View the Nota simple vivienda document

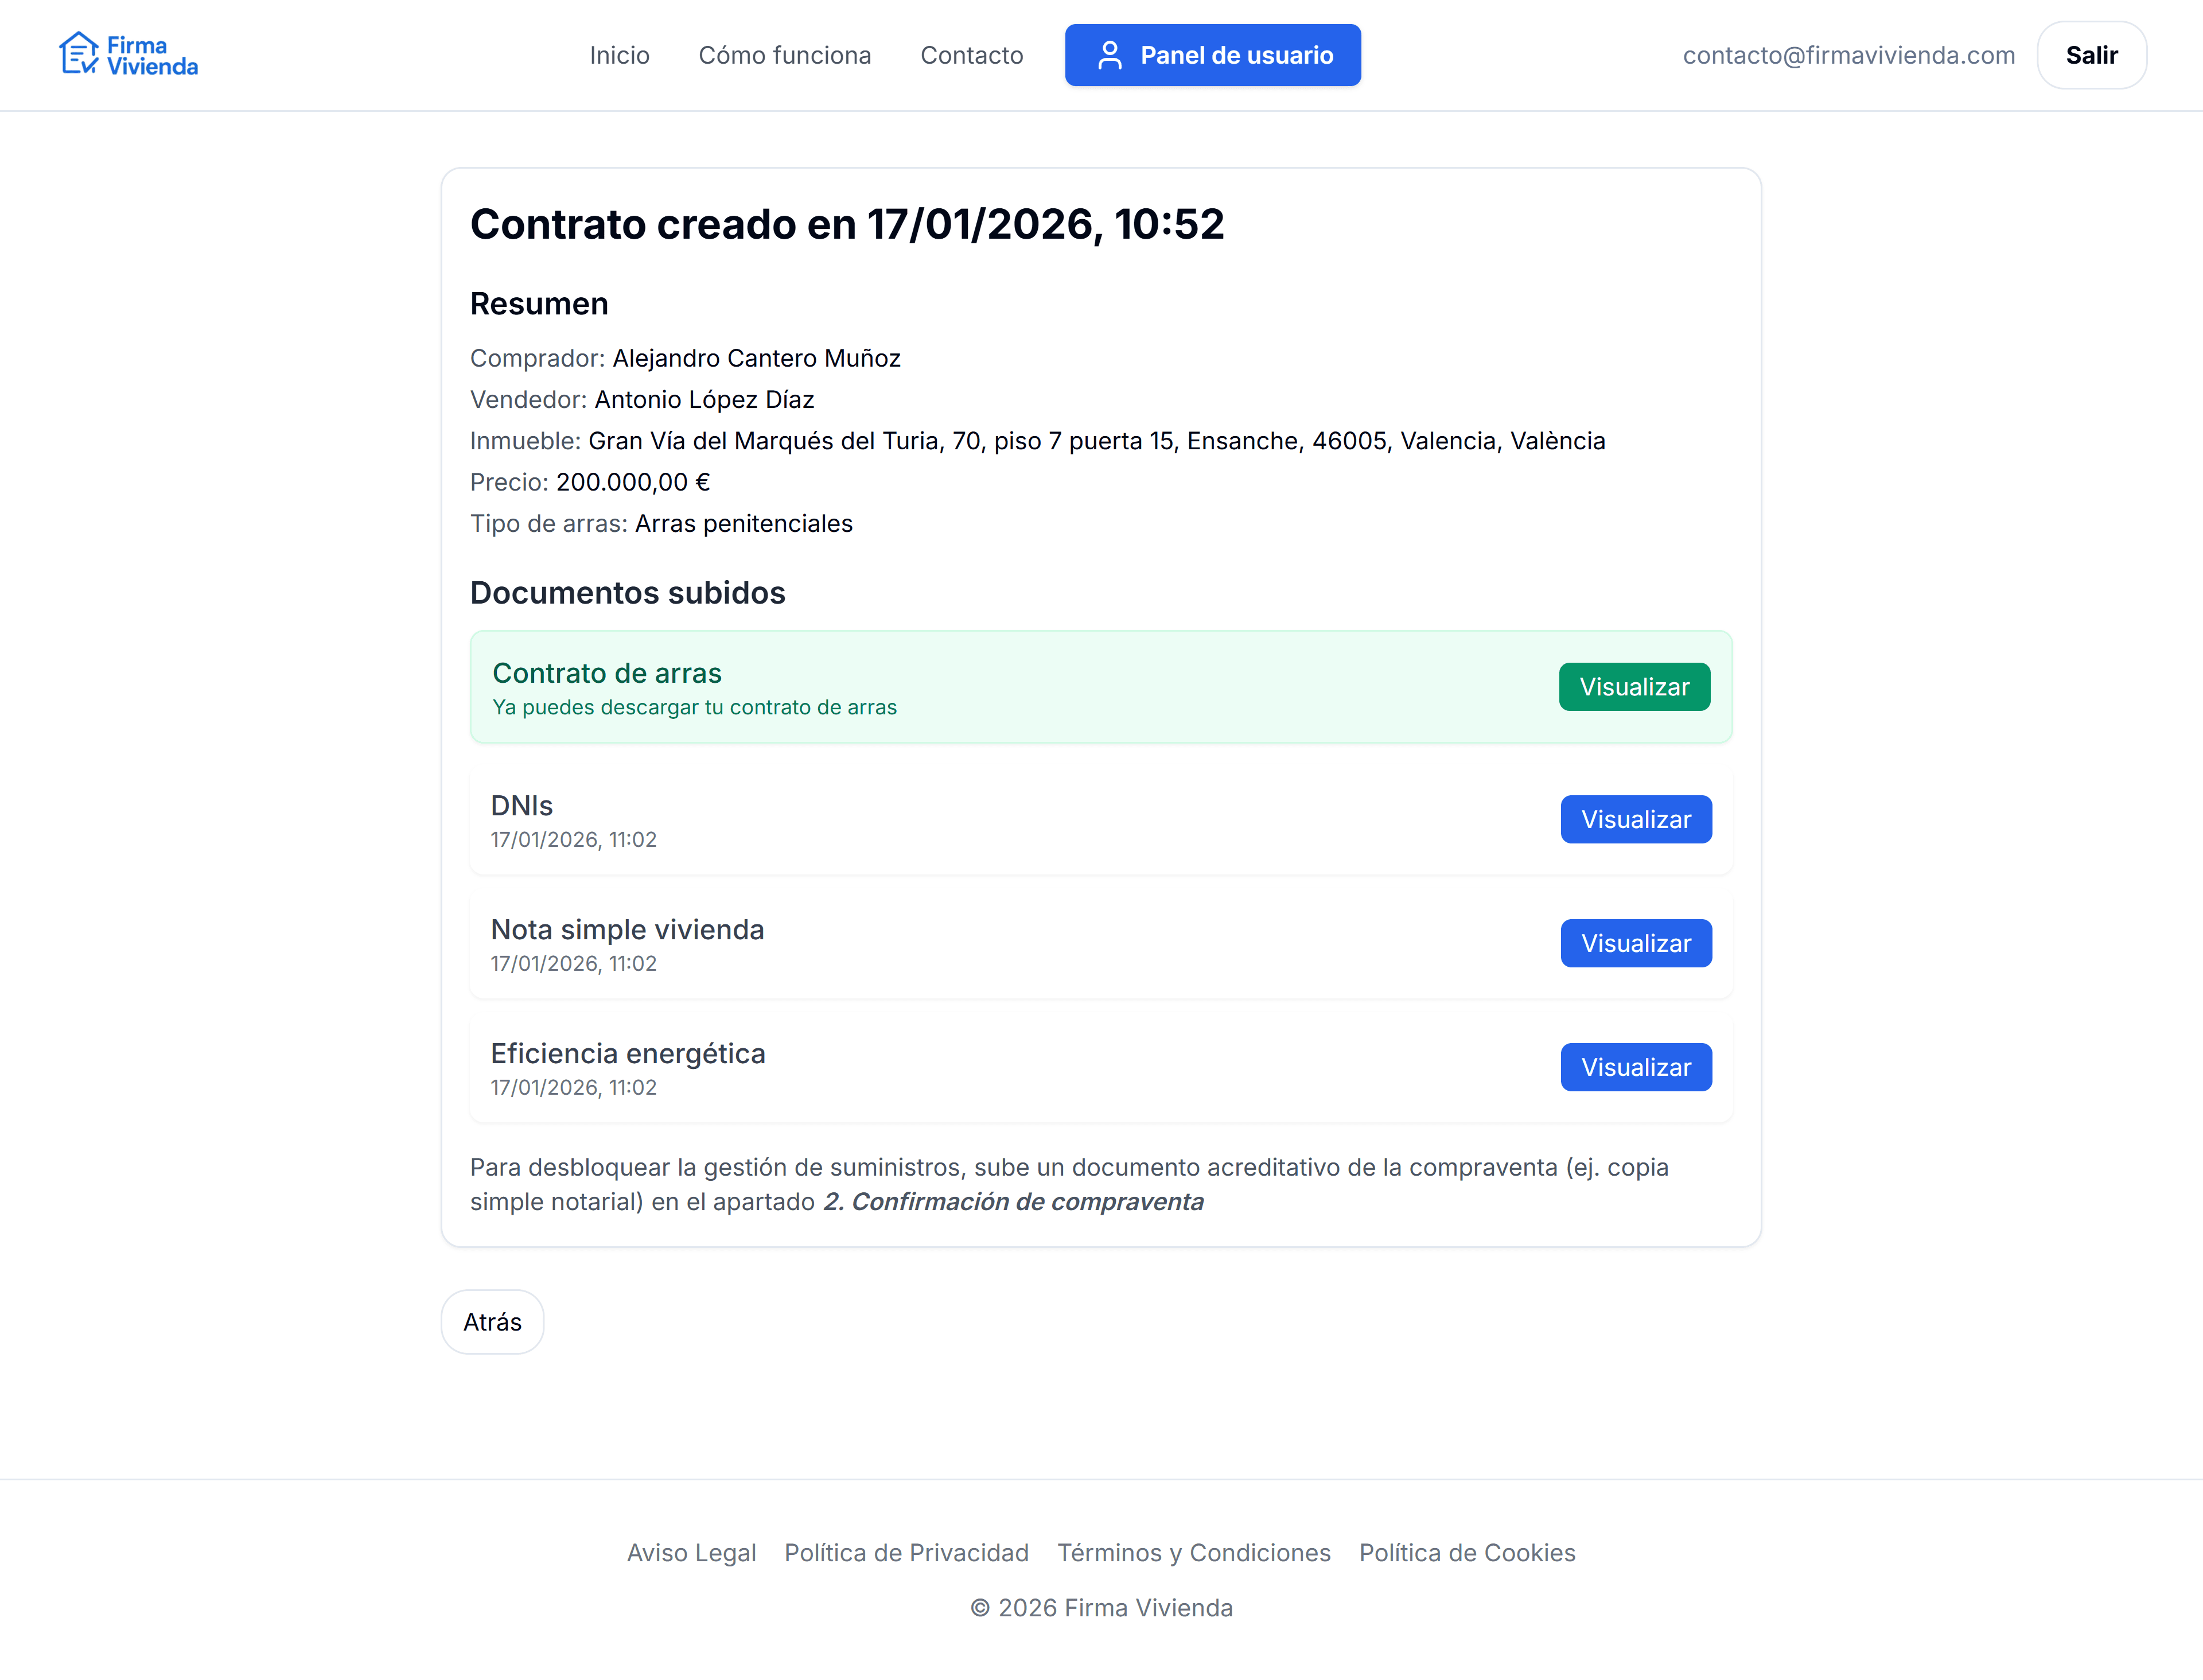coord(1635,943)
